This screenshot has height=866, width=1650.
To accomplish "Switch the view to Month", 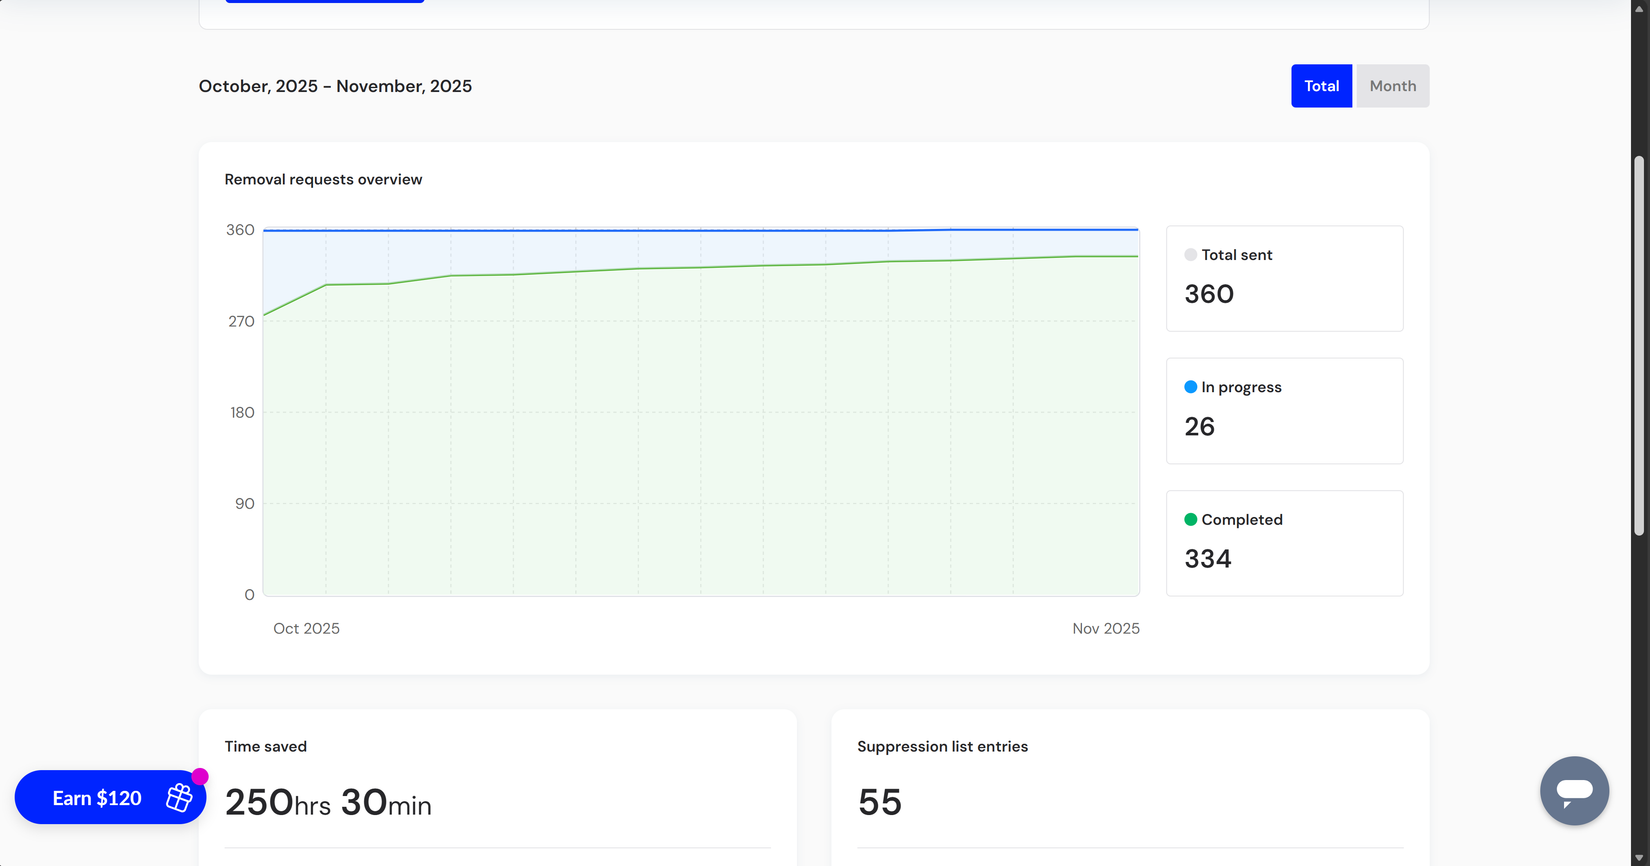I will pyautogui.click(x=1392, y=86).
